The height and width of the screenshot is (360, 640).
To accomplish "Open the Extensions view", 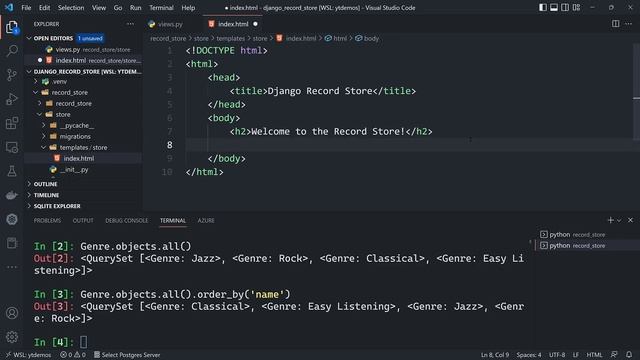I will click(12, 123).
